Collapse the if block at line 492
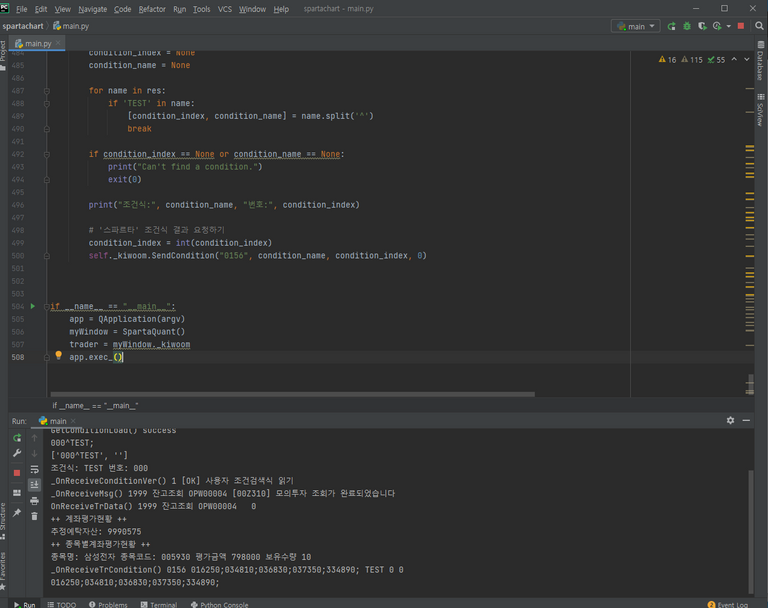Image resolution: width=768 pixels, height=608 pixels. [47, 154]
